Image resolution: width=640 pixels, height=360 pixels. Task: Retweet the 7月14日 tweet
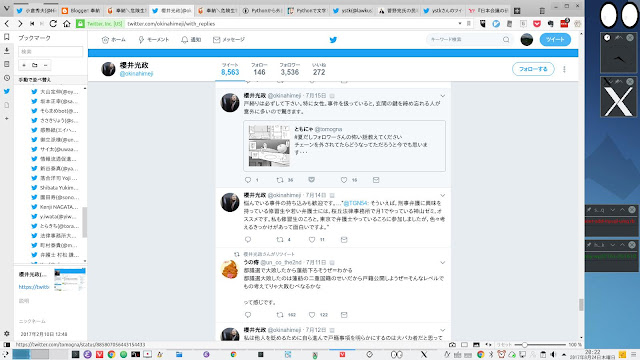[280, 240]
